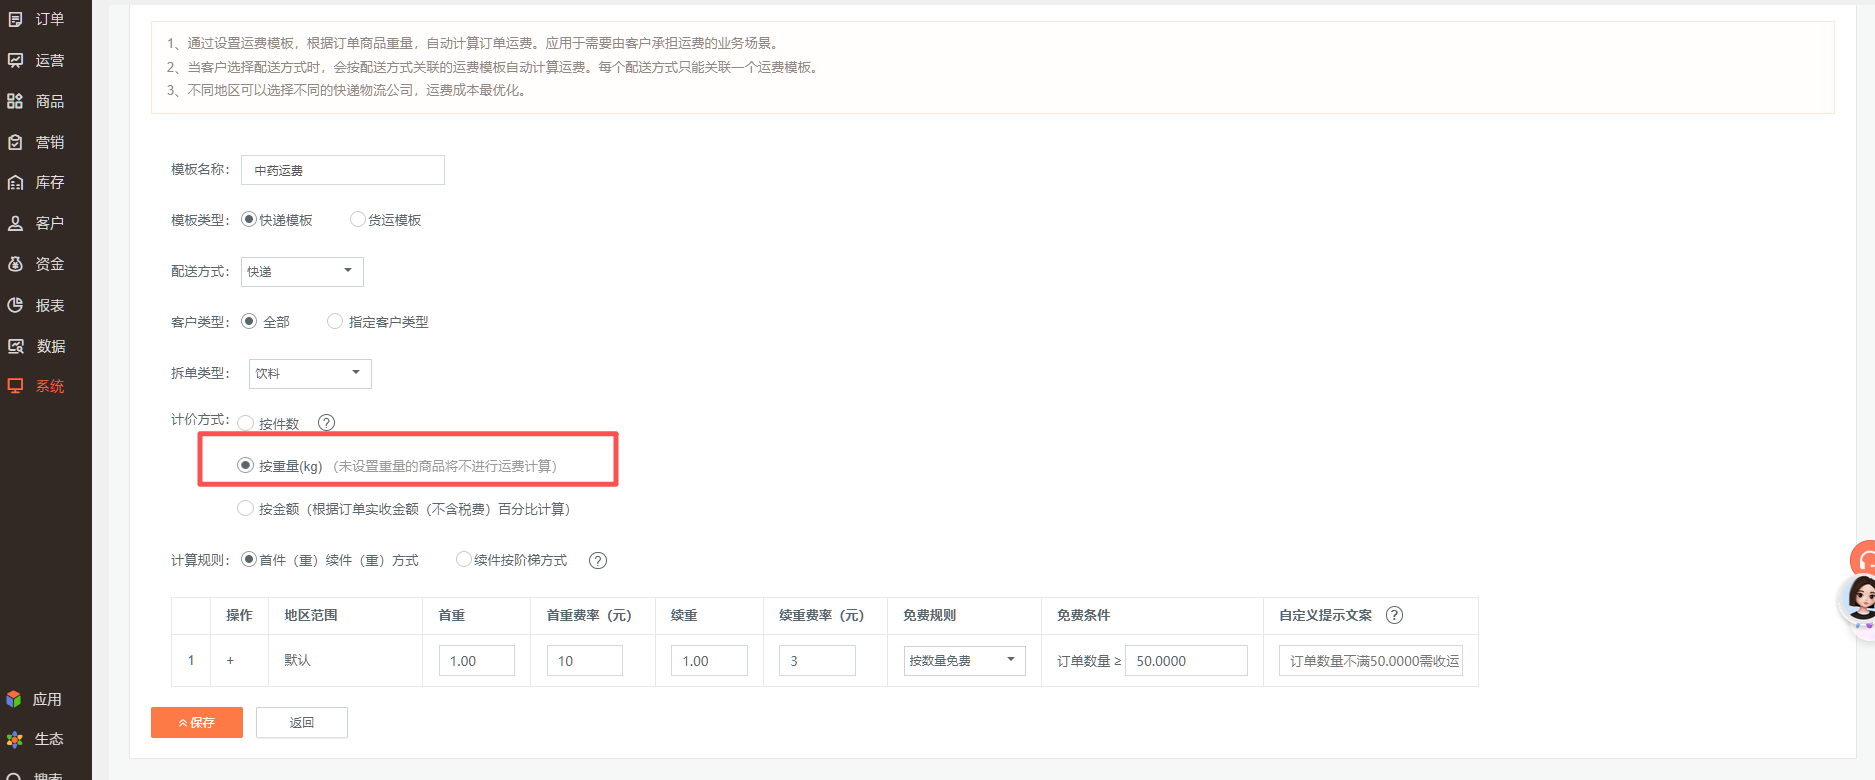The height and width of the screenshot is (780, 1875).
Task: Click the 首重费率 value field
Action: [585, 661]
